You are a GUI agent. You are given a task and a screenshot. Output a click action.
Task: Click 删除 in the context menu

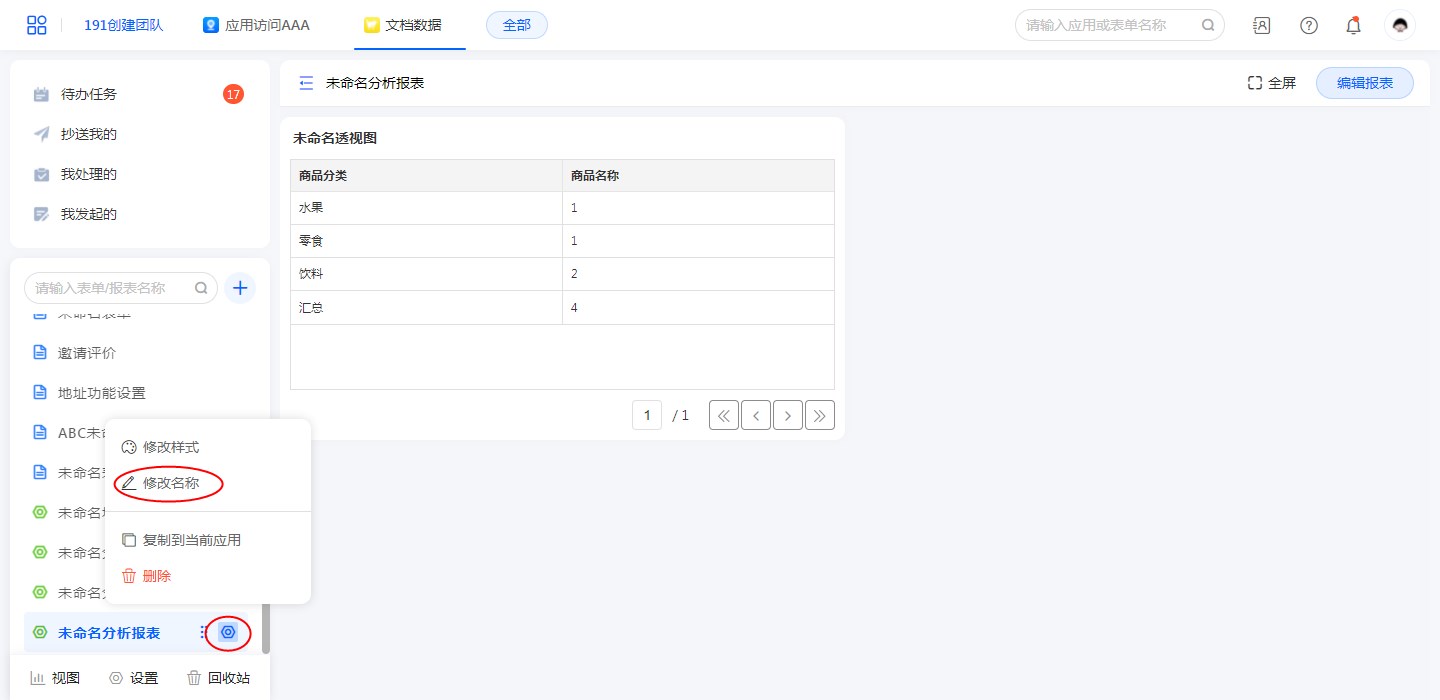[x=156, y=576]
